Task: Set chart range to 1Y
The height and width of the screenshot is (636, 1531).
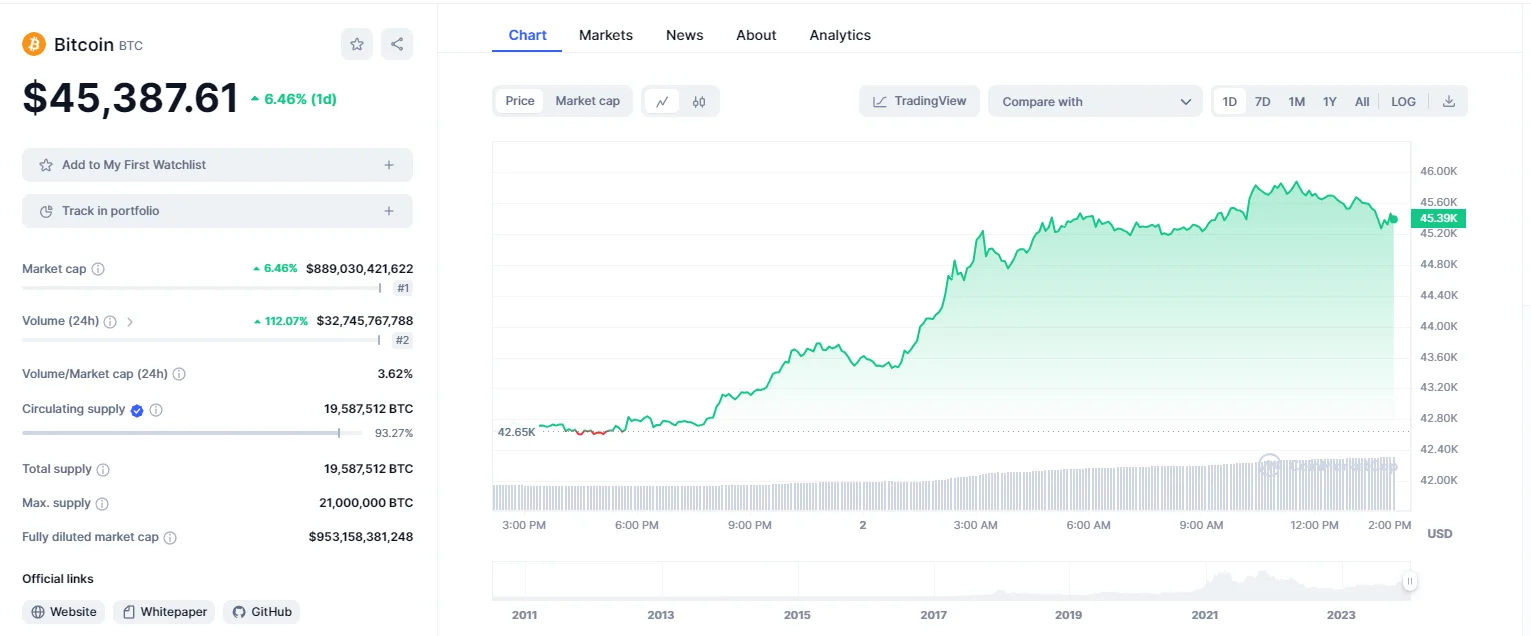Action: pyautogui.click(x=1330, y=101)
